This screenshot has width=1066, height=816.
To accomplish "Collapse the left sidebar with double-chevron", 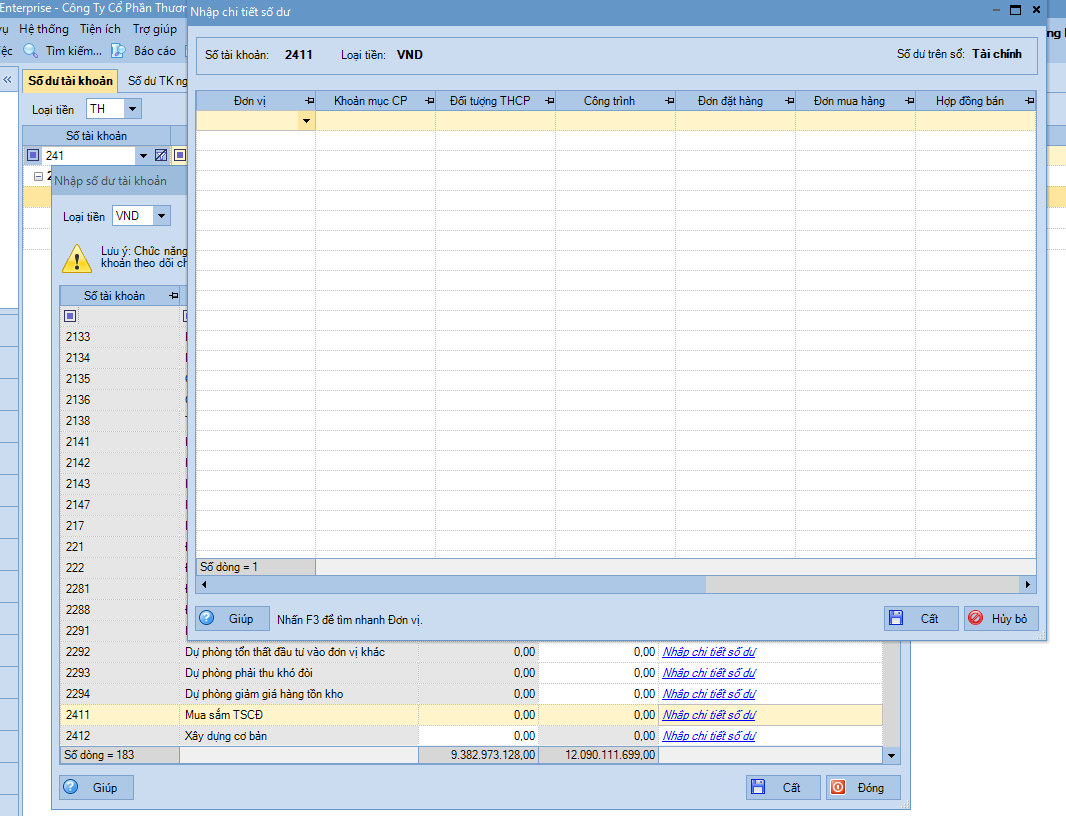I will click(7, 80).
